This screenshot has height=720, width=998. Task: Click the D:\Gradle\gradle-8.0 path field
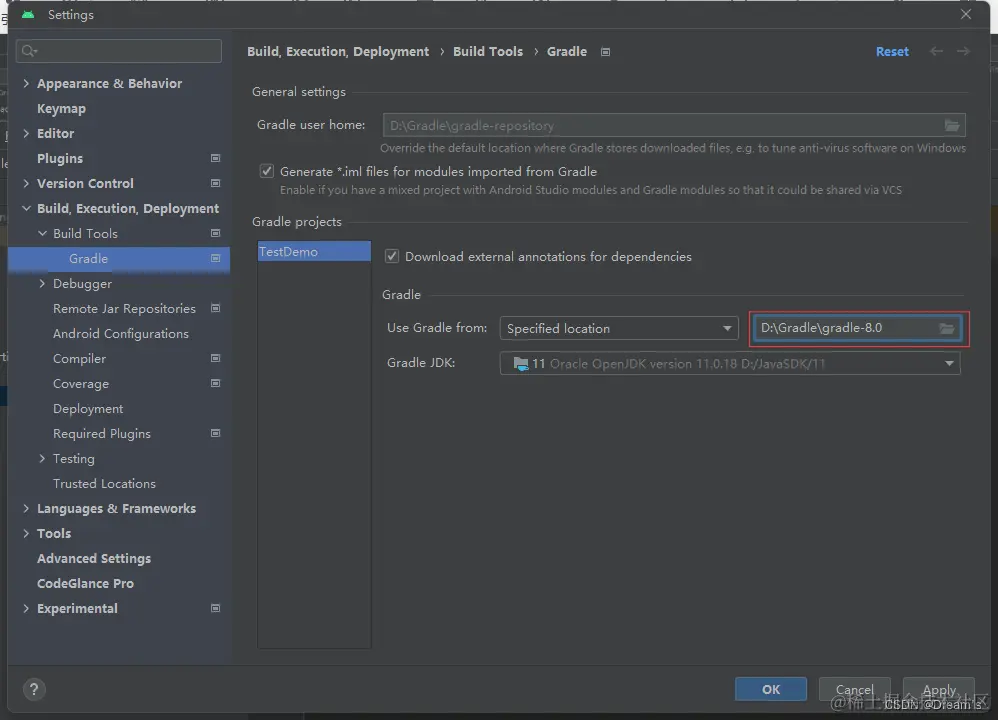pos(858,328)
